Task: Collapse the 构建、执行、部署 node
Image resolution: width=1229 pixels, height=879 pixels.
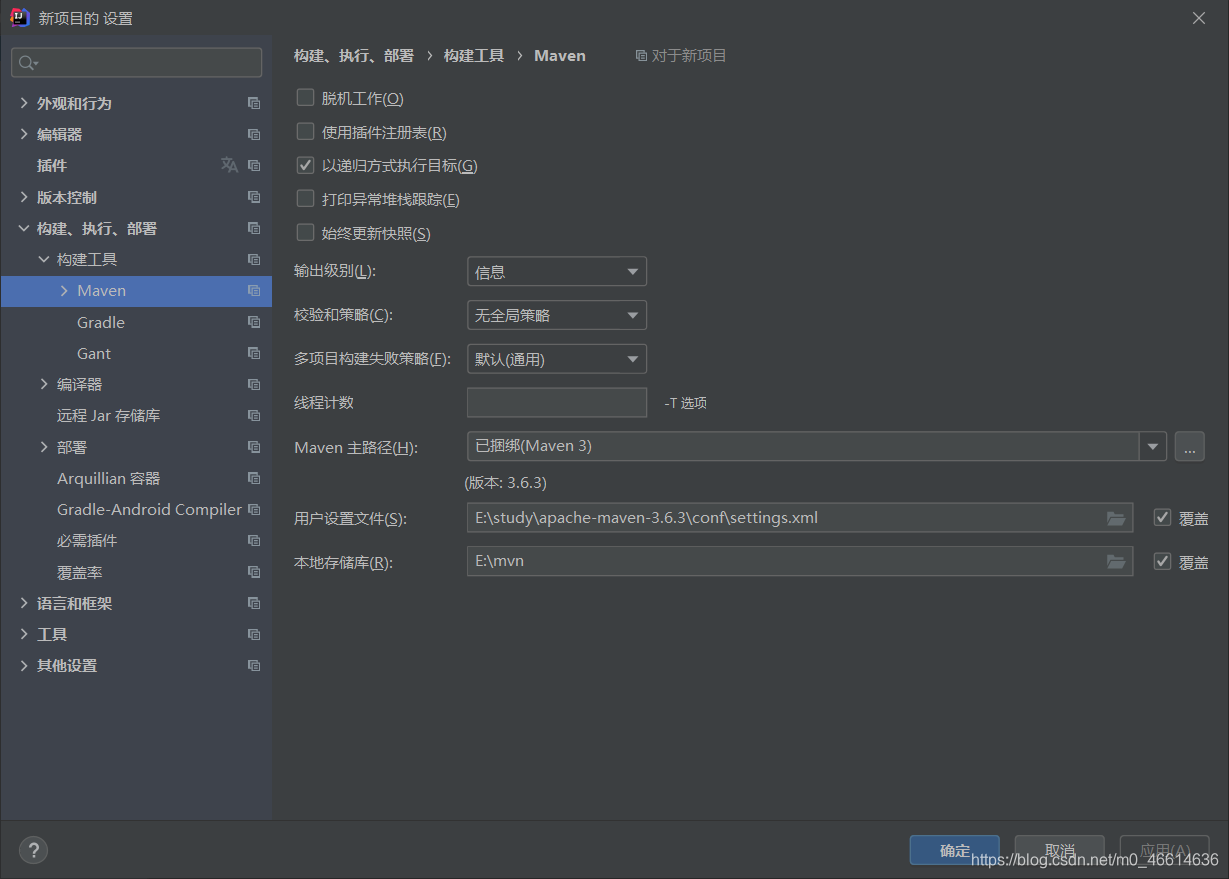Action: [x=24, y=228]
